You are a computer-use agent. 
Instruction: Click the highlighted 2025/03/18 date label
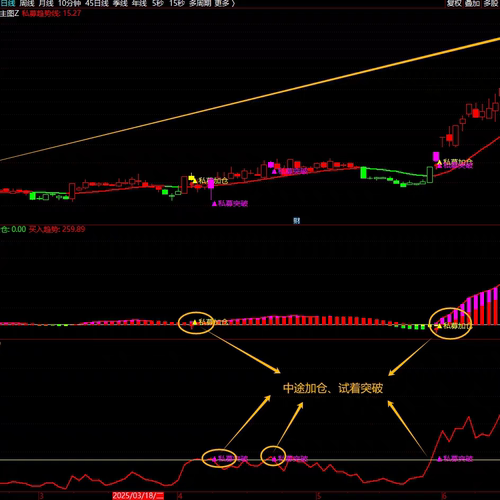coord(138,495)
